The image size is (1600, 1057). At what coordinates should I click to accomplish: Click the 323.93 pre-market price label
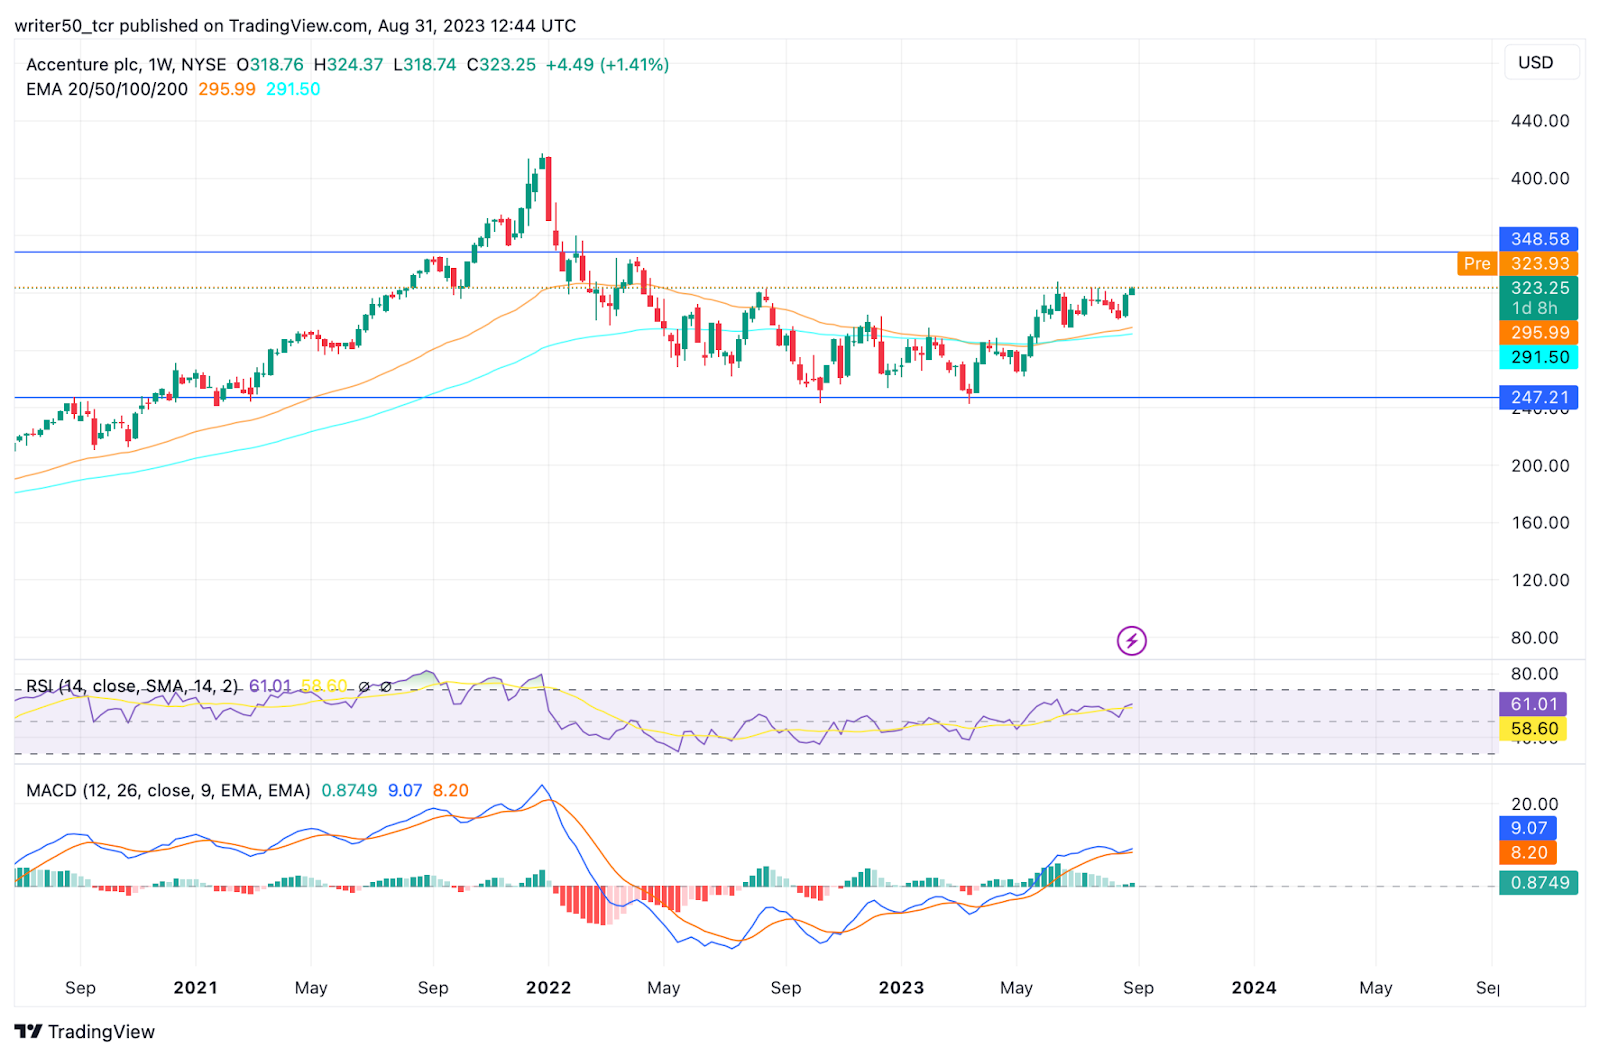pyautogui.click(x=1538, y=263)
